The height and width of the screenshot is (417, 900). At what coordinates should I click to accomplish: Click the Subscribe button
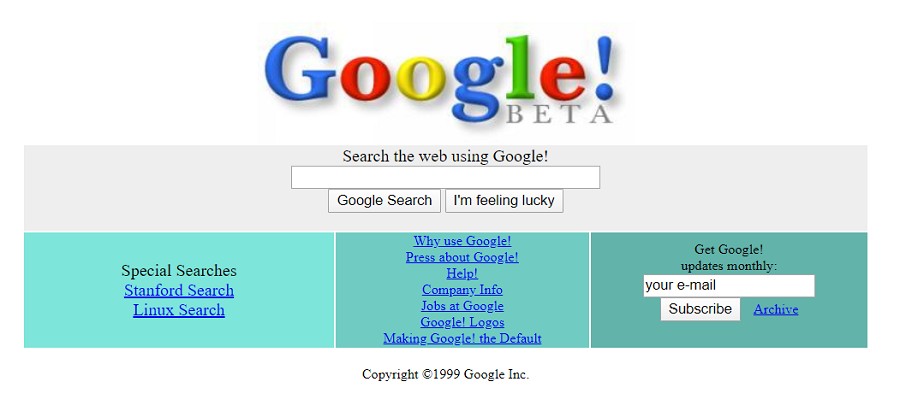coord(700,309)
